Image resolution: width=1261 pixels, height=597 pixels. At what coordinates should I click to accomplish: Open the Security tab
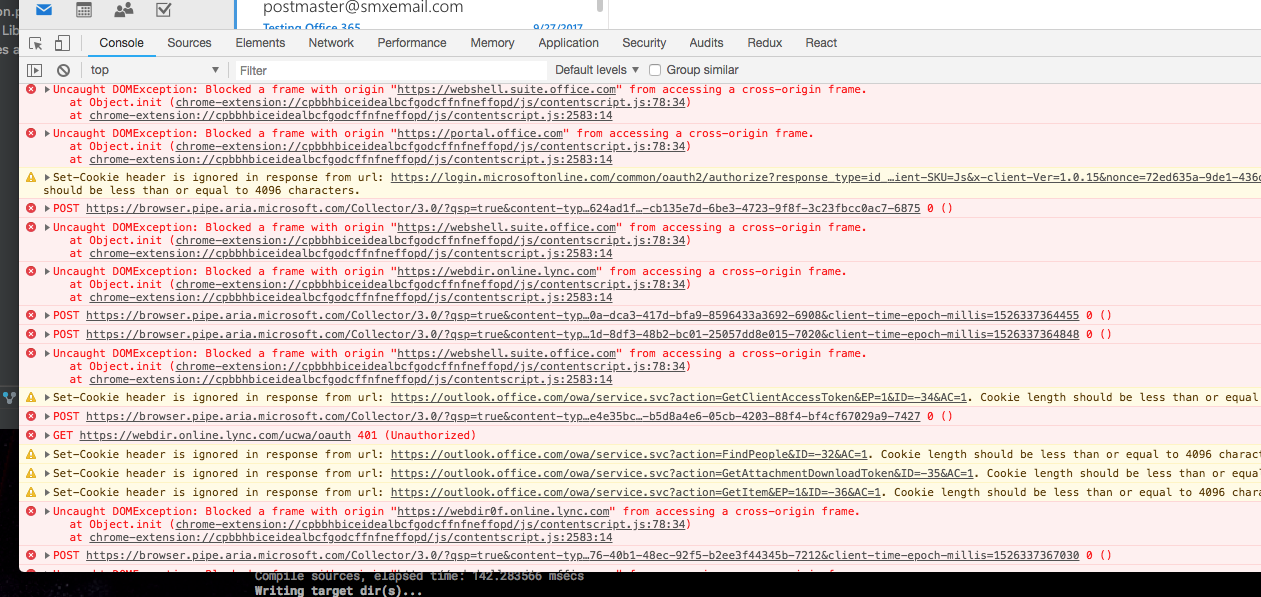644,43
